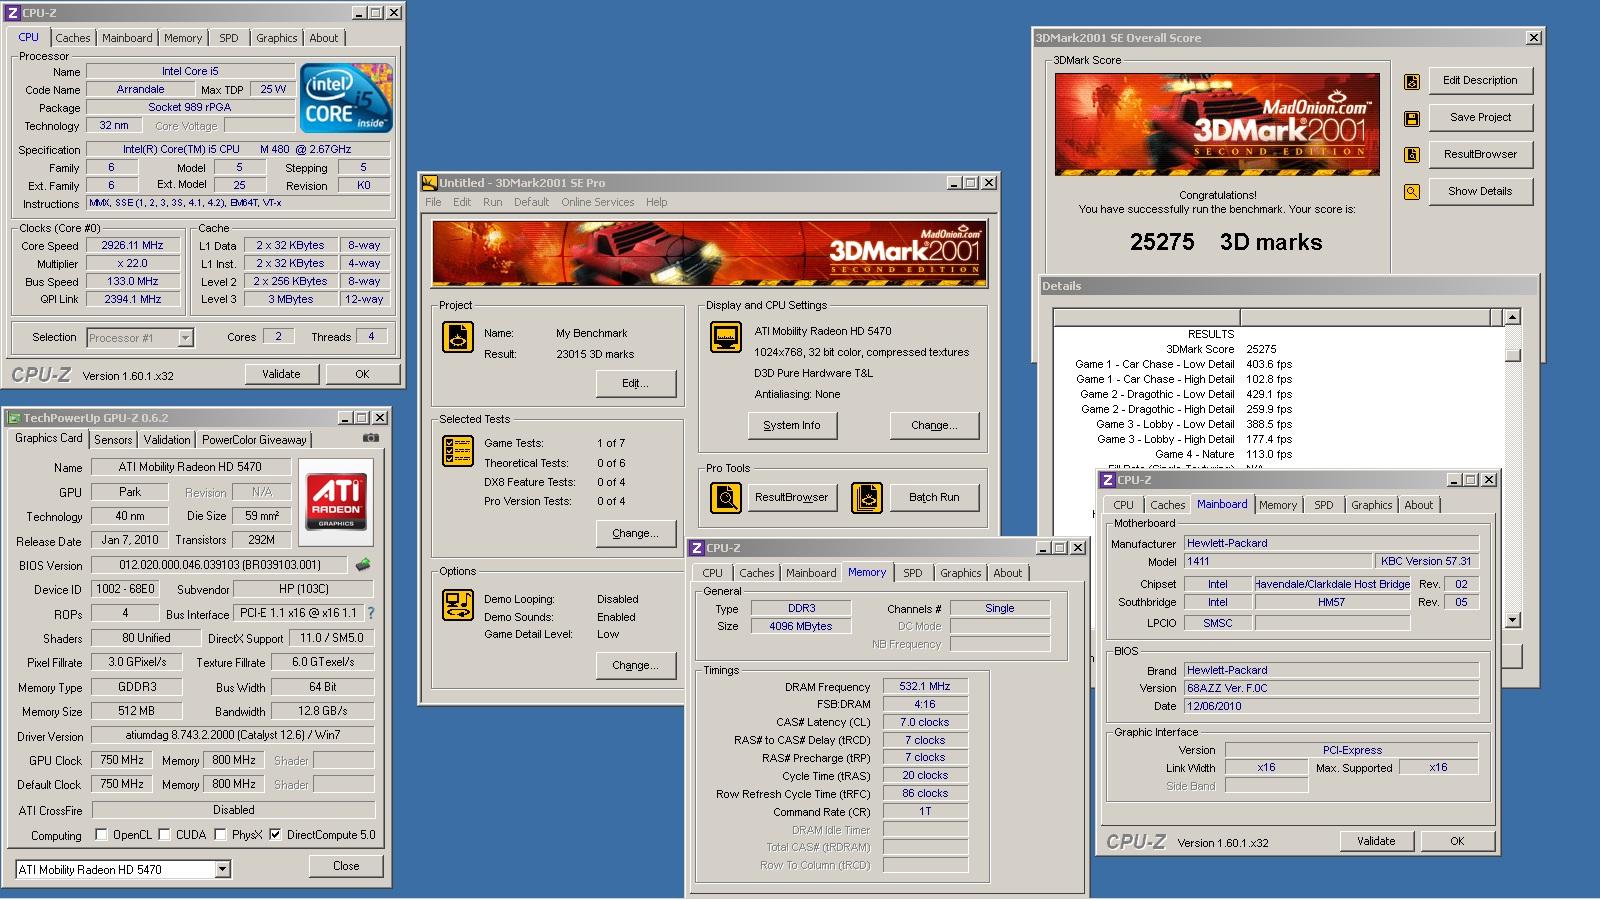This screenshot has height=900, width=1600.
Task: Open the Help menu in 3DMark2001
Action: (656, 202)
